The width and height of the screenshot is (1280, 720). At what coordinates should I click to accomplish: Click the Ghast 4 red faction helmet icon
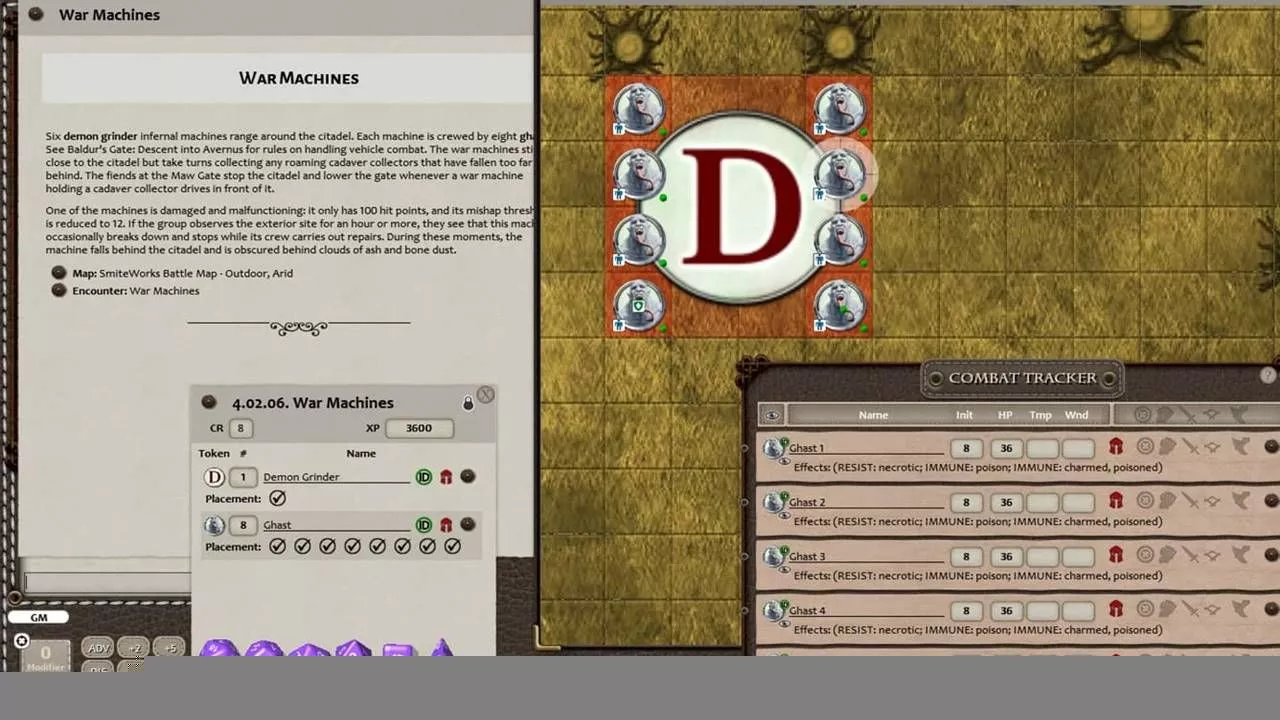[x=1116, y=608]
